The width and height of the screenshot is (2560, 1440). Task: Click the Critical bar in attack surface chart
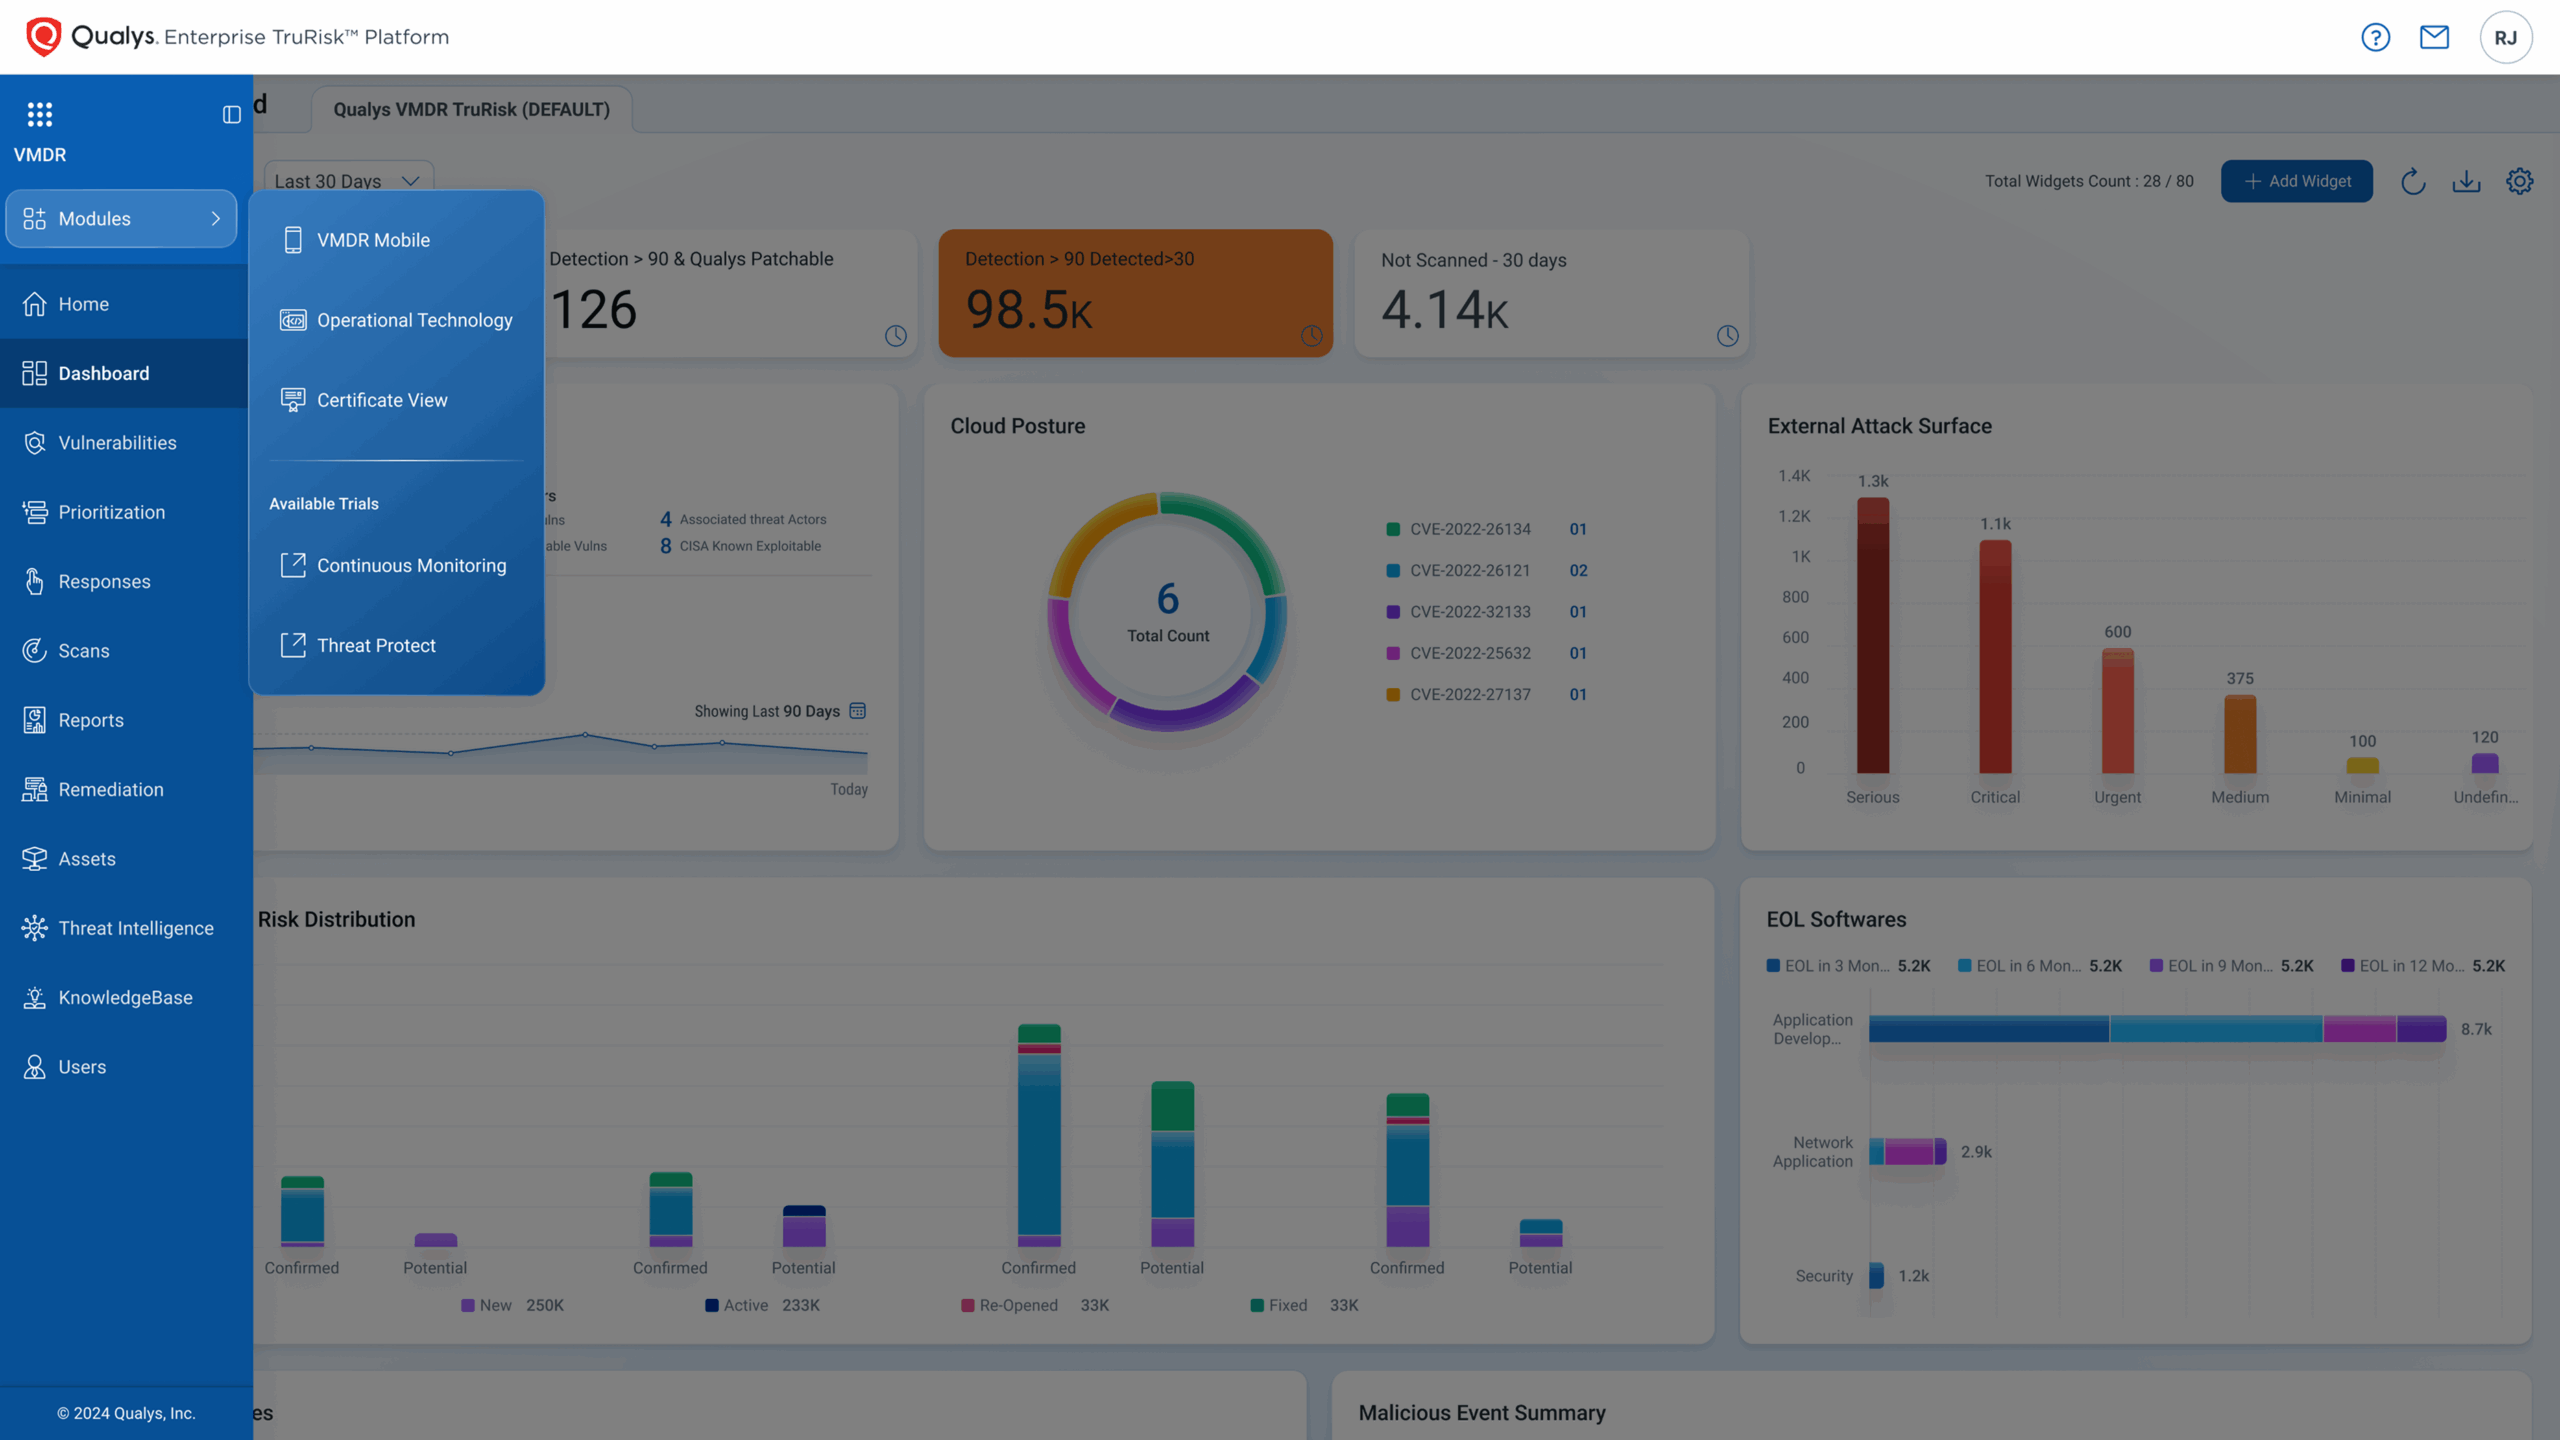click(x=1995, y=656)
